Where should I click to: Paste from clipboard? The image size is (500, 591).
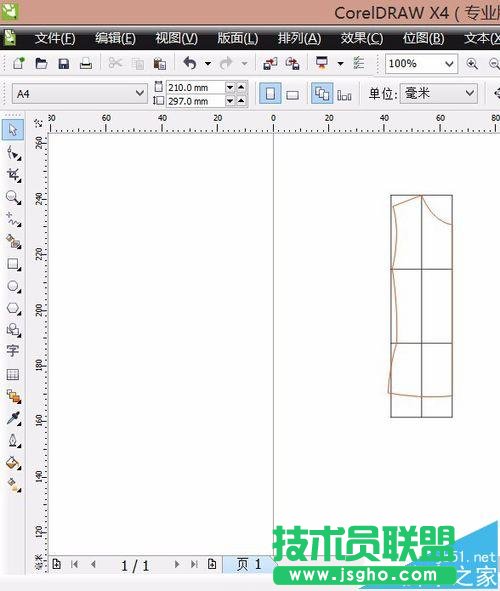pos(160,63)
